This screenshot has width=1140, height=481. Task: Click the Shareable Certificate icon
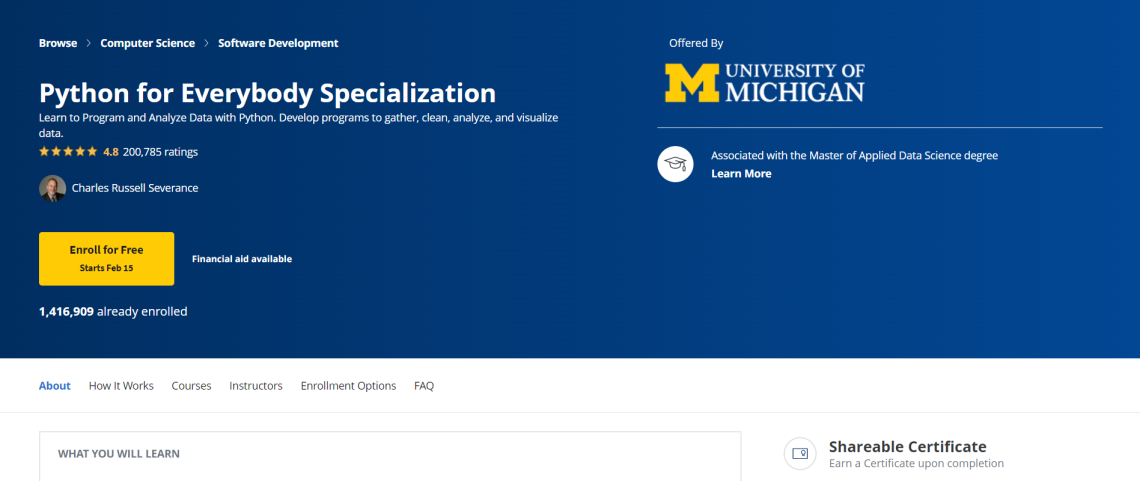800,453
